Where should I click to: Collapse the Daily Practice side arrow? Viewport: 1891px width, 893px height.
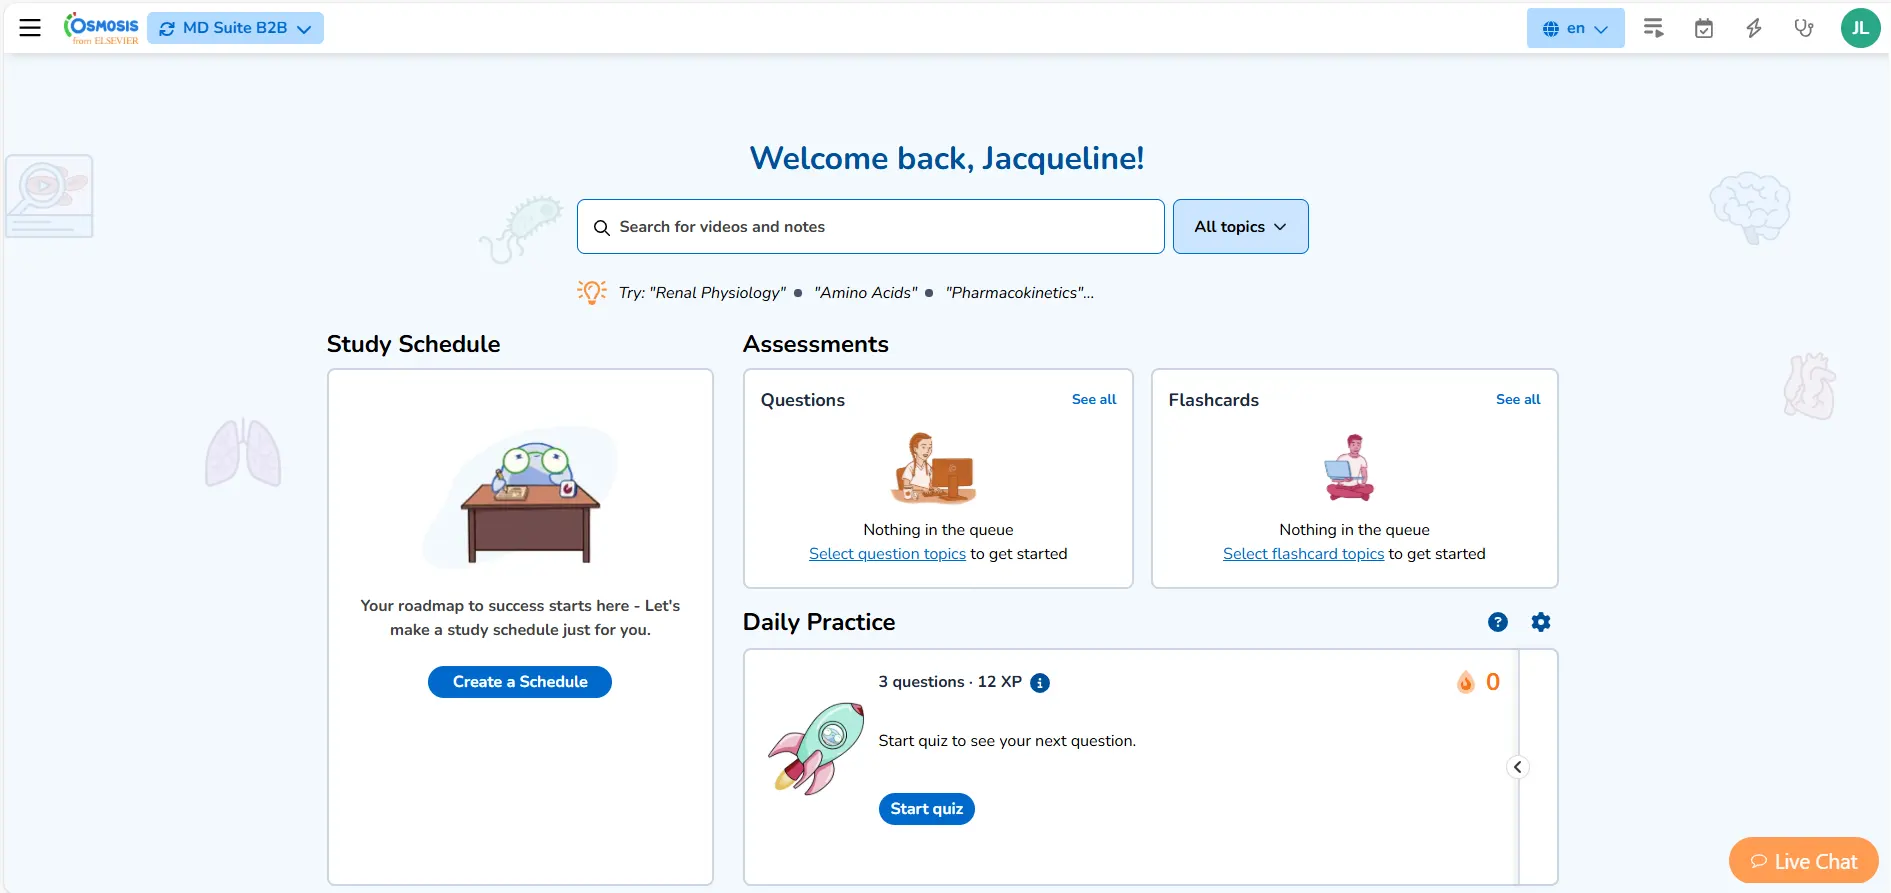click(1517, 767)
